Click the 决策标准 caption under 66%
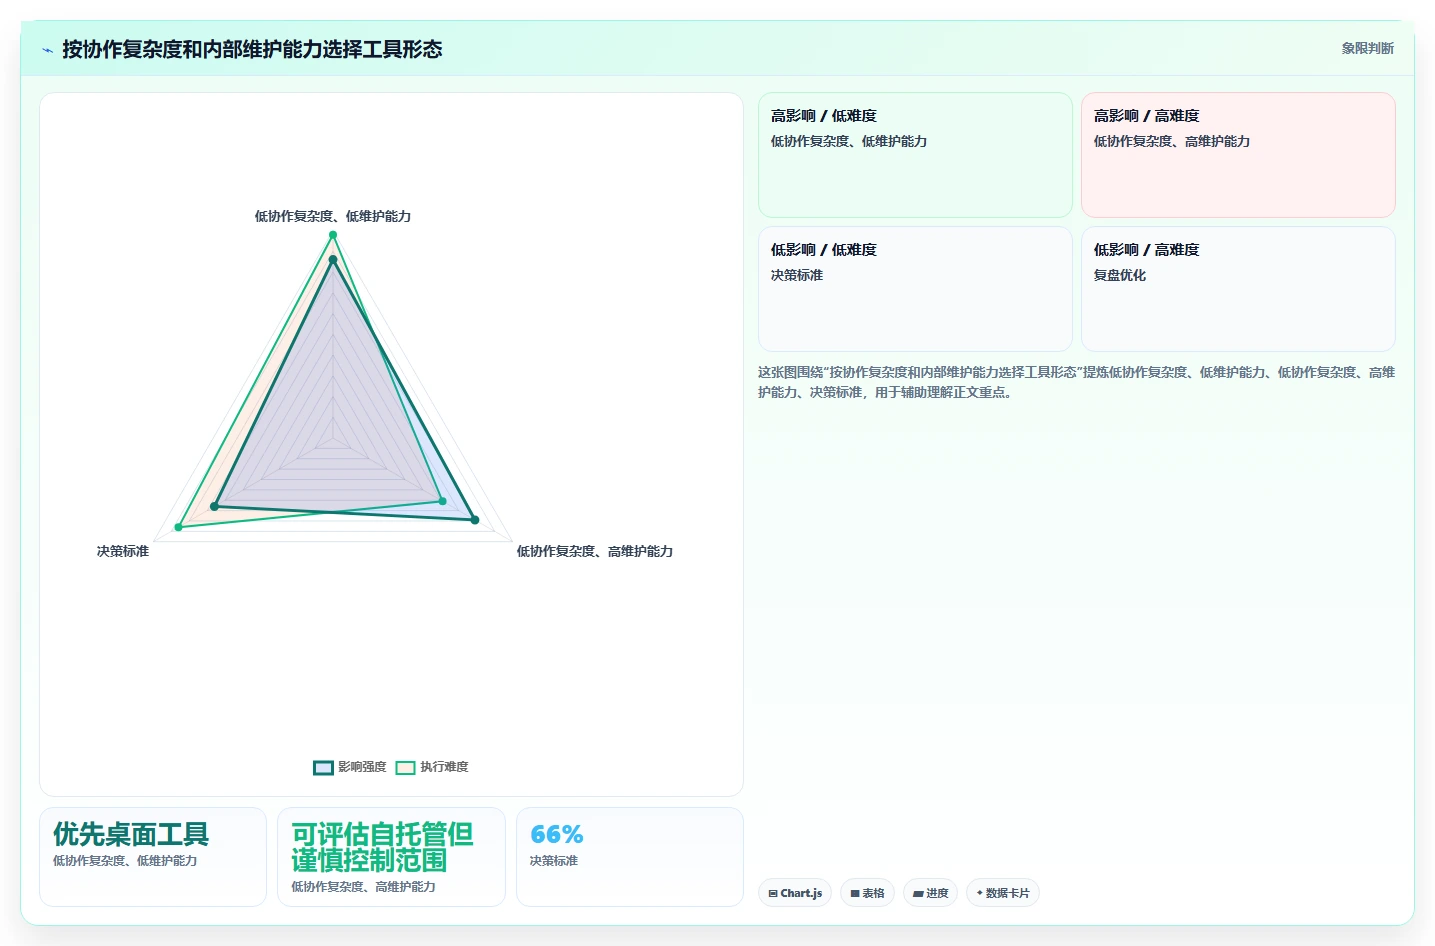 (554, 861)
